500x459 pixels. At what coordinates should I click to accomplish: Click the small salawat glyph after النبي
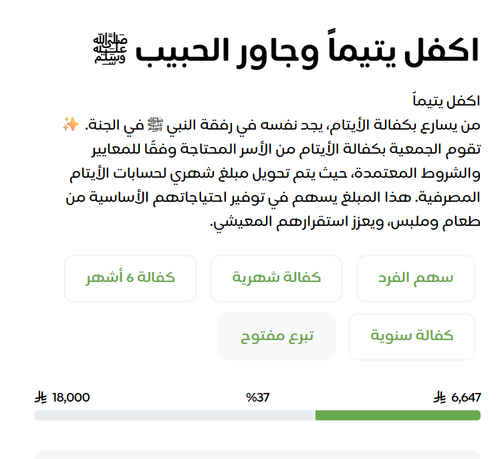click(x=155, y=124)
